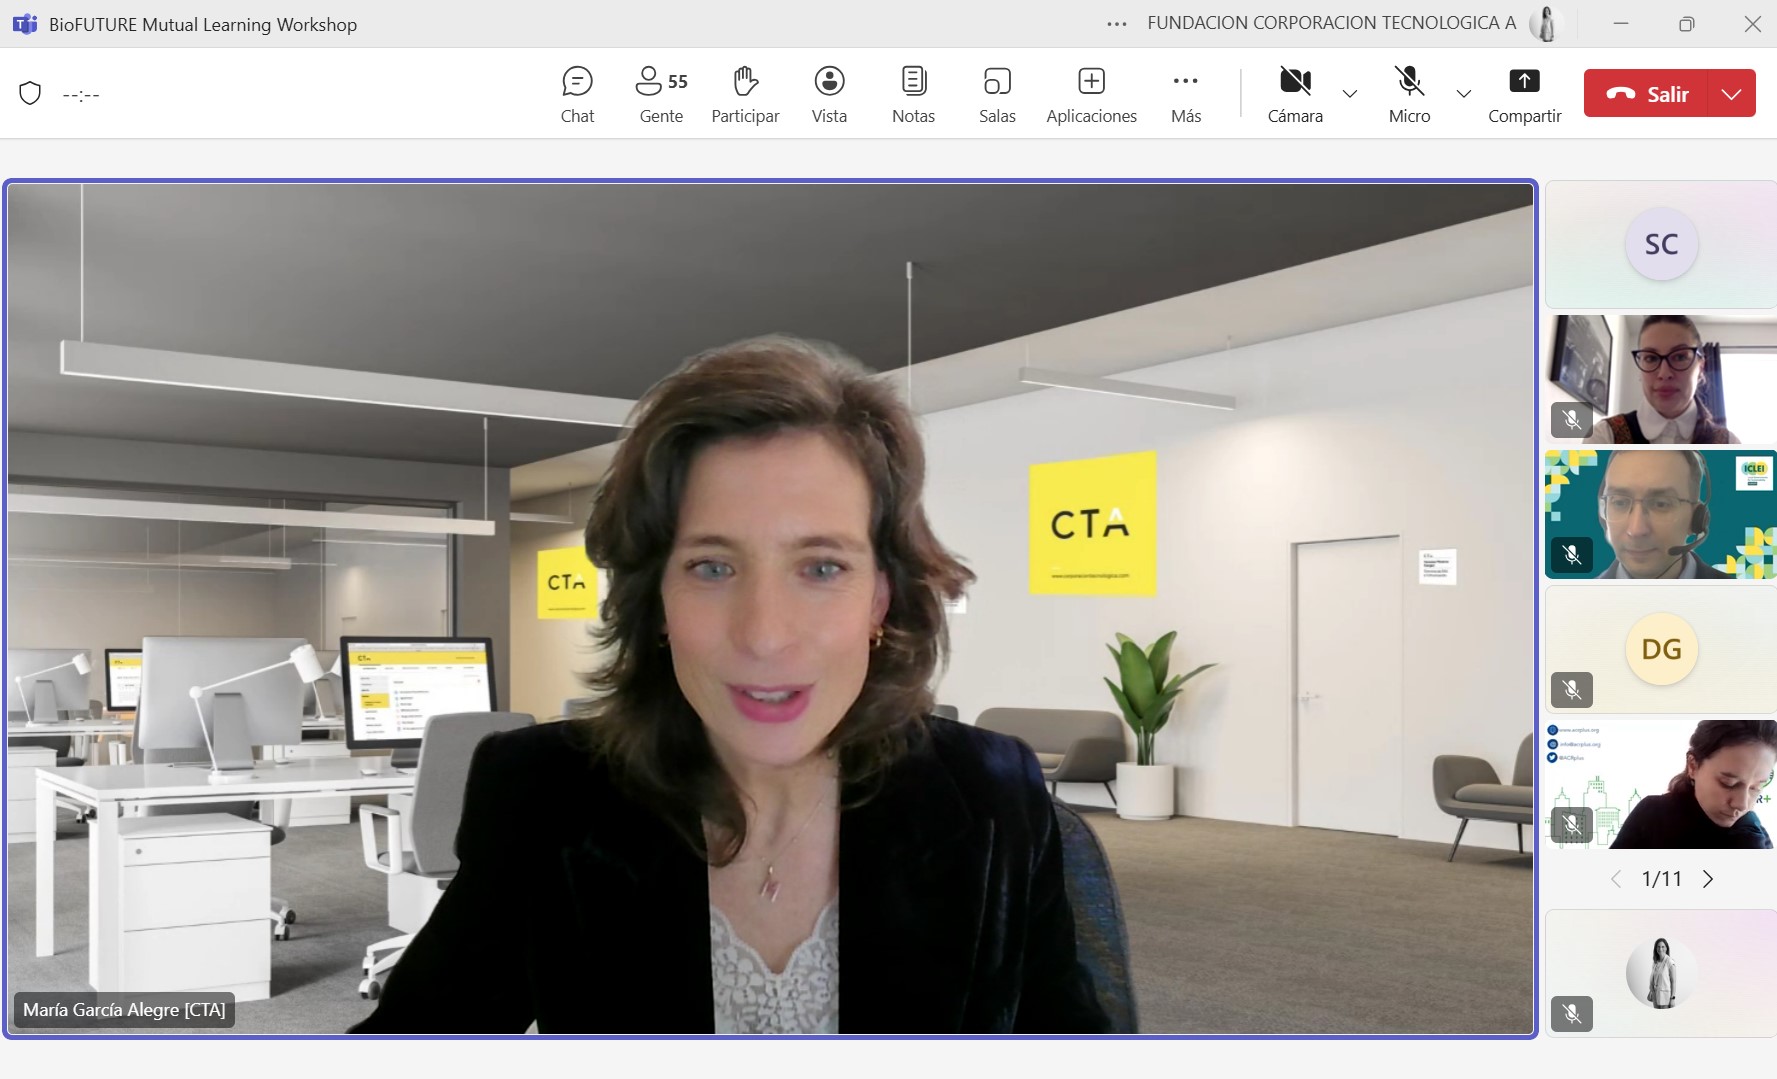The width and height of the screenshot is (1777, 1079).
Task: Open the Chat panel
Action: pyautogui.click(x=577, y=95)
